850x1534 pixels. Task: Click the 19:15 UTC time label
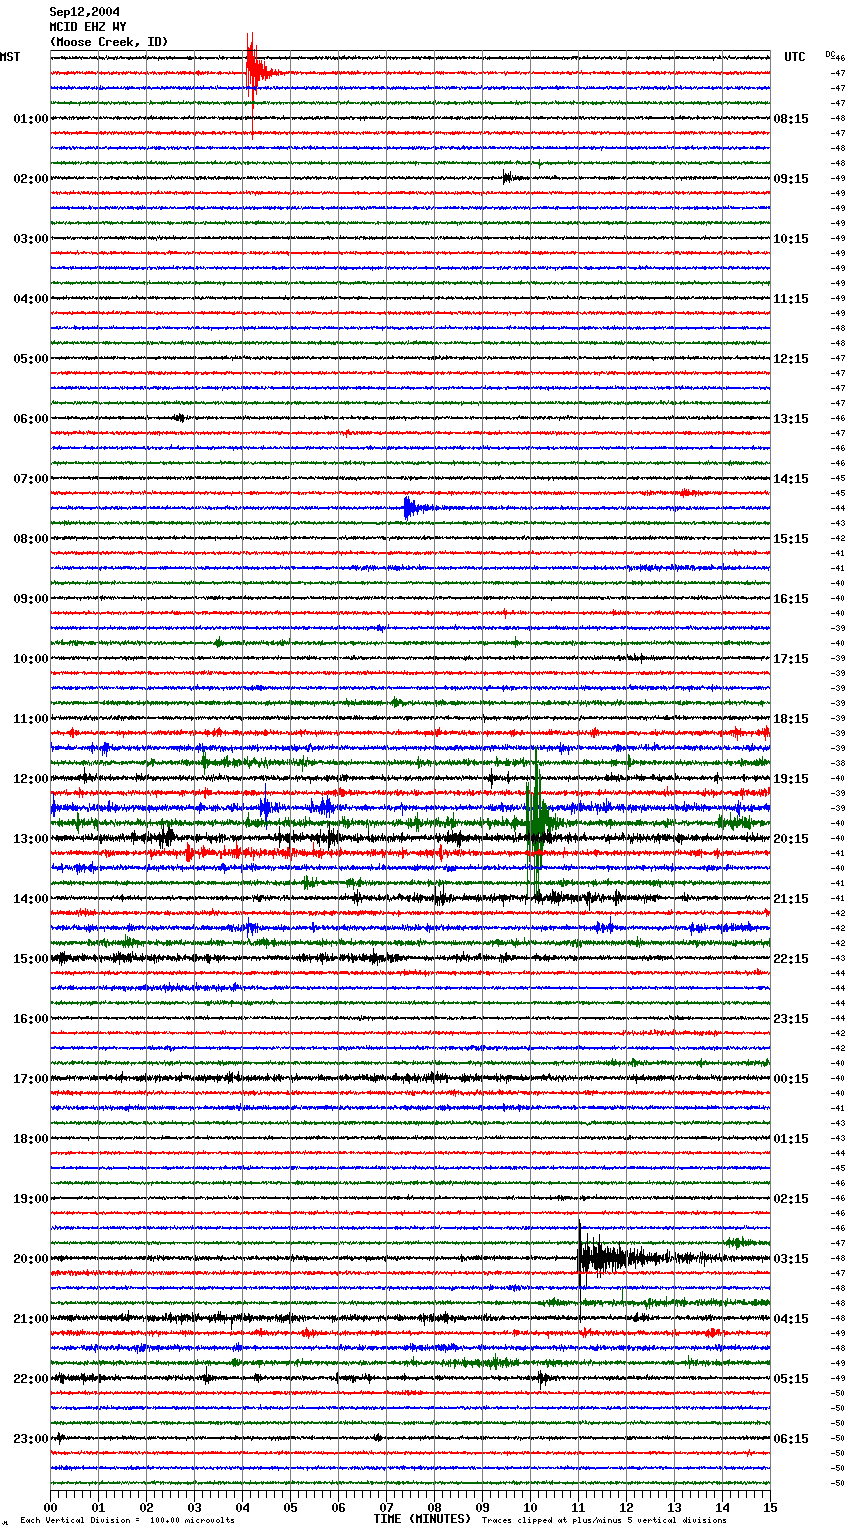pos(791,779)
